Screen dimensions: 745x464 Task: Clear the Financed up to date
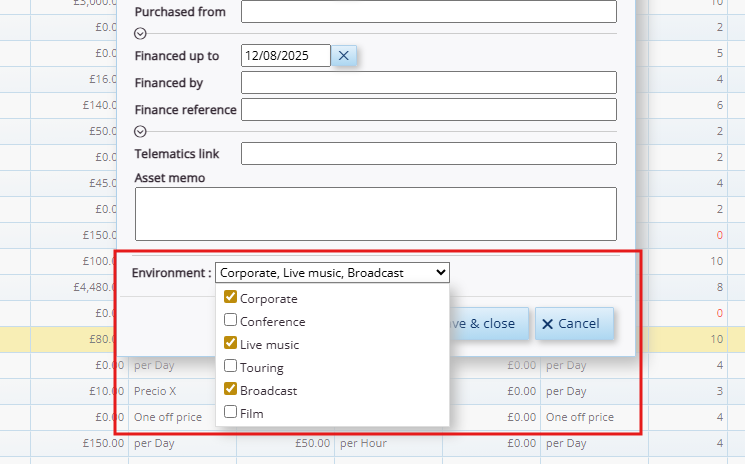[344, 56]
